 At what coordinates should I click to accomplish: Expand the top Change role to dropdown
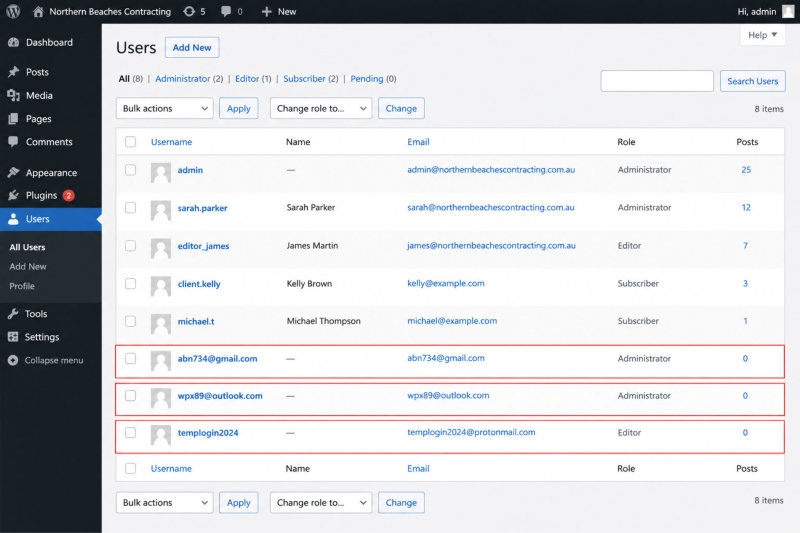tap(321, 108)
